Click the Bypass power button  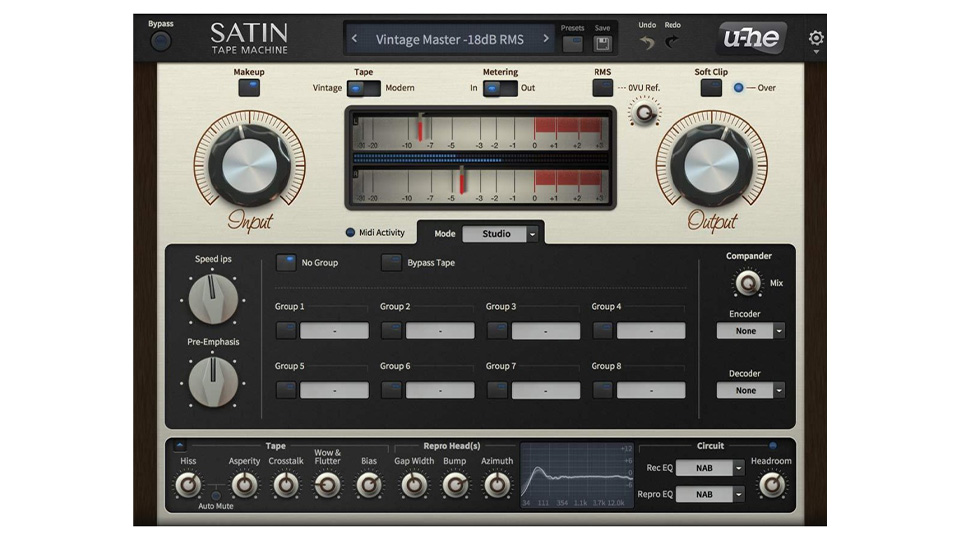160,42
